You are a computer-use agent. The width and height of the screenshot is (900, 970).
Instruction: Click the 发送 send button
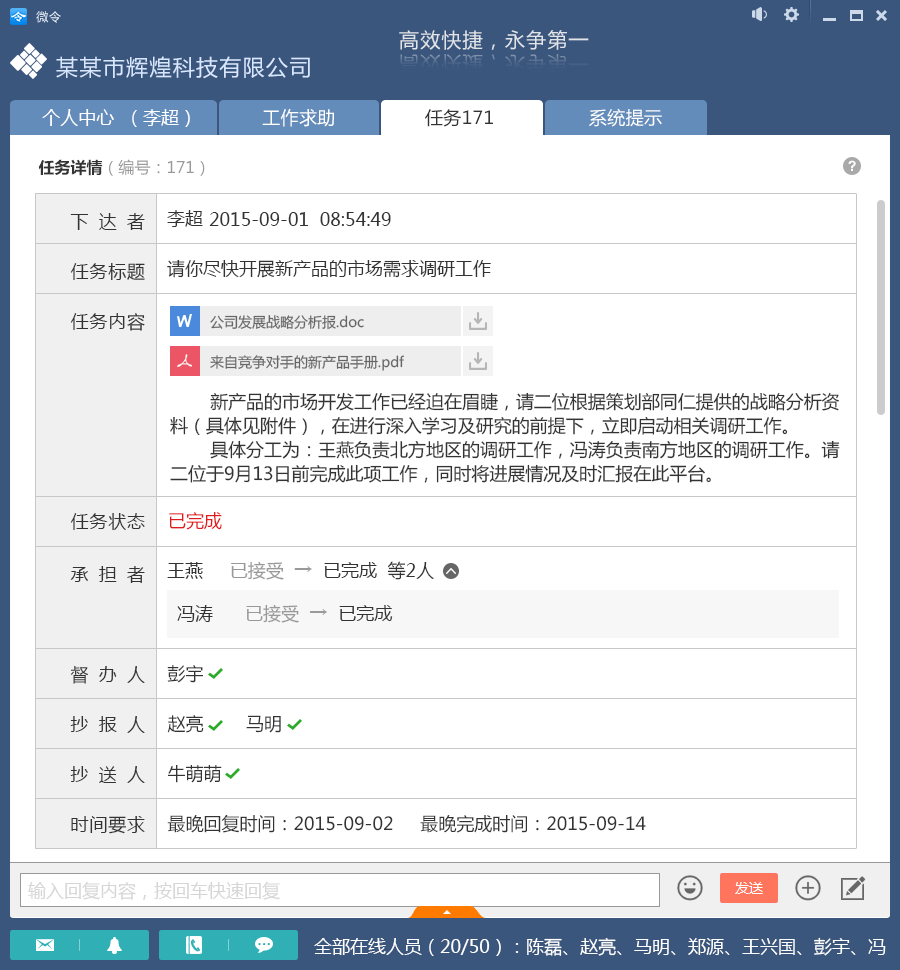[x=749, y=888]
